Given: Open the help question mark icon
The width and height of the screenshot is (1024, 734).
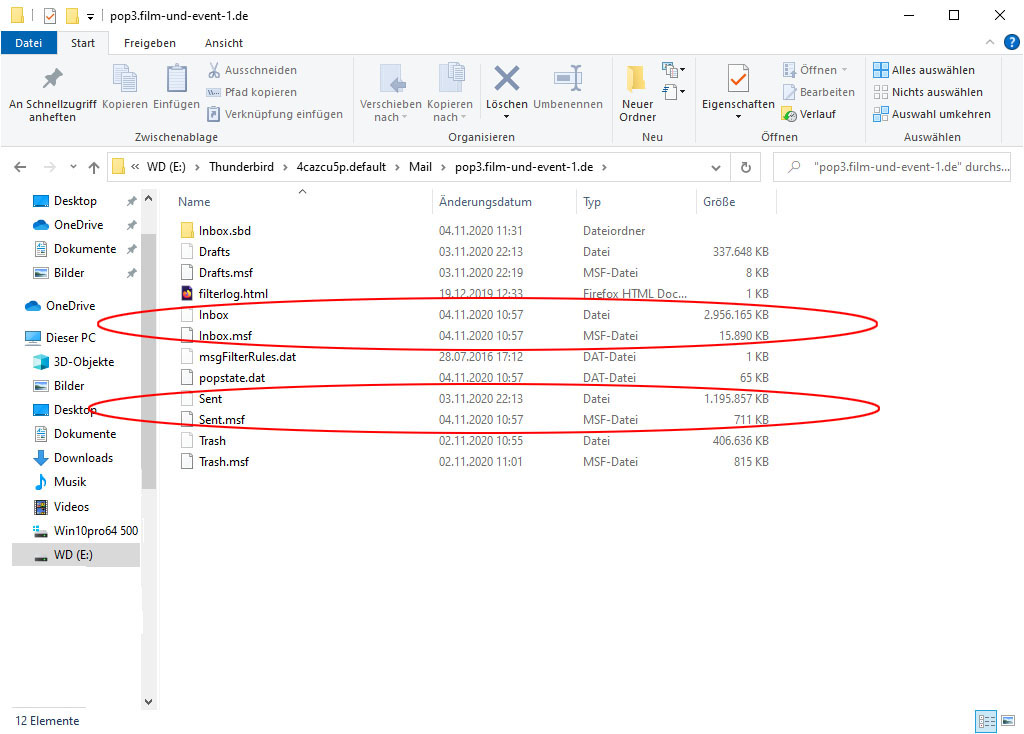Looking at the screenshot, I should [x=1011, y=42].
